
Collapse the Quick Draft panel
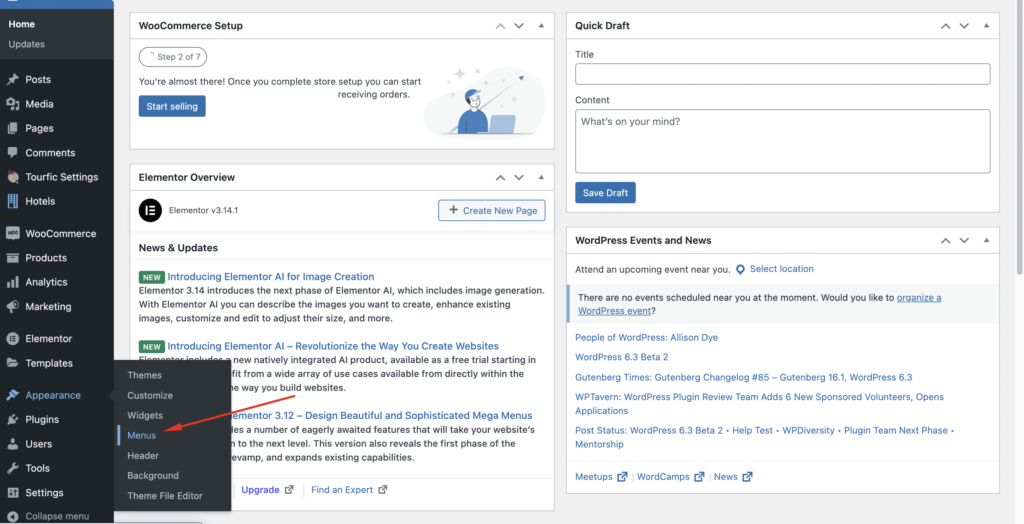pos(986,26)
